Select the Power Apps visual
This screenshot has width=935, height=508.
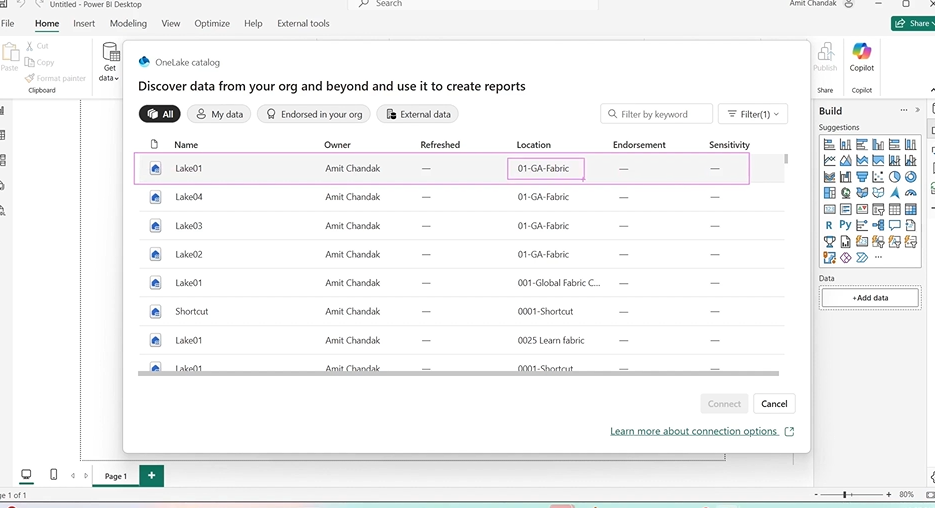pos(846,258)
